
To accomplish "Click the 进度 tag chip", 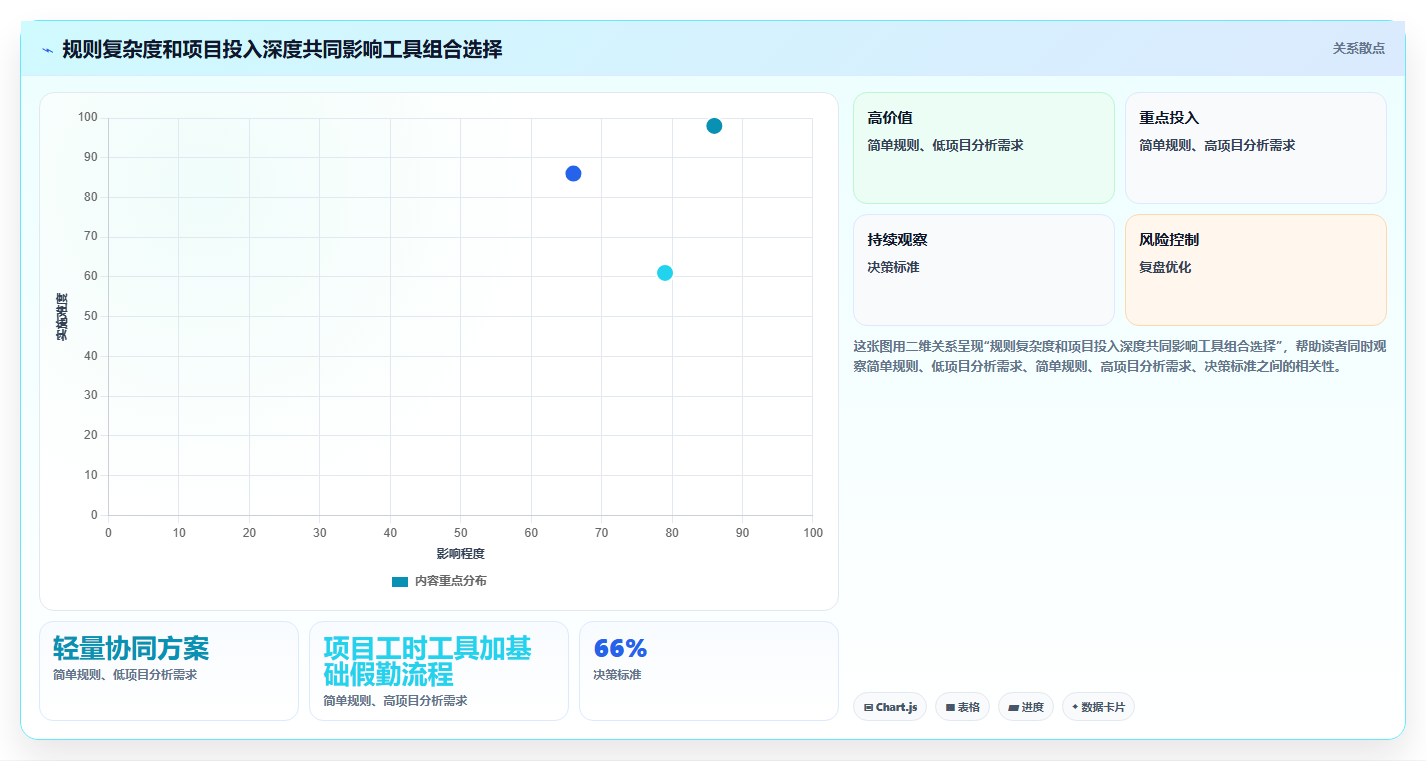I will click(1026, 707).
